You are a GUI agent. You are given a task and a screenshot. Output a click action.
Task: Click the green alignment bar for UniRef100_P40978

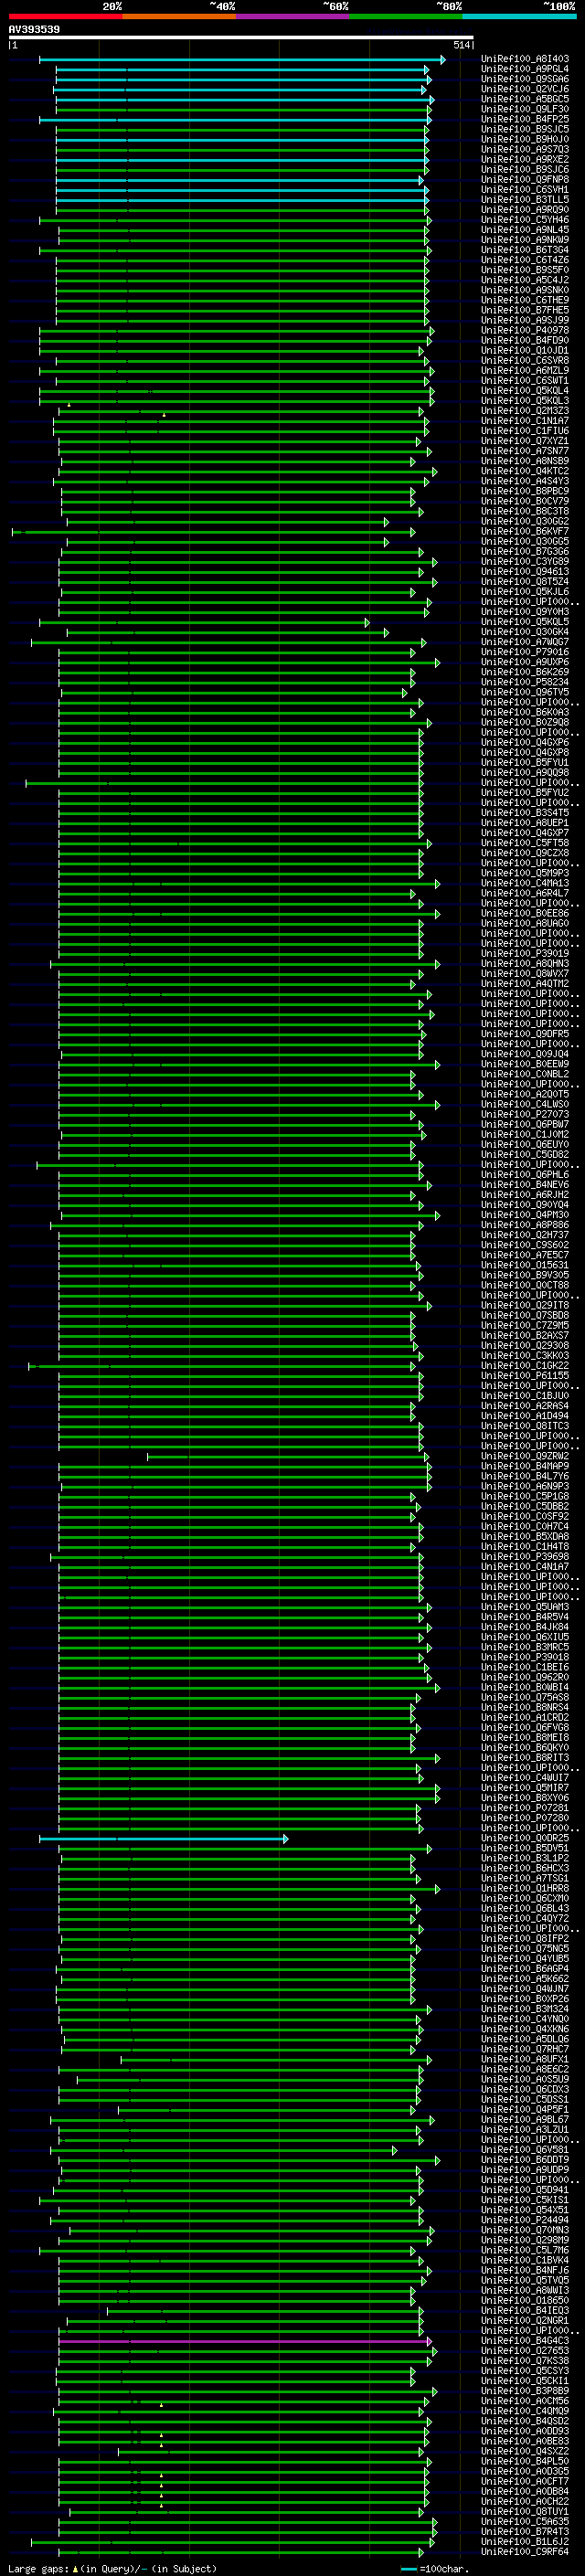237,331
